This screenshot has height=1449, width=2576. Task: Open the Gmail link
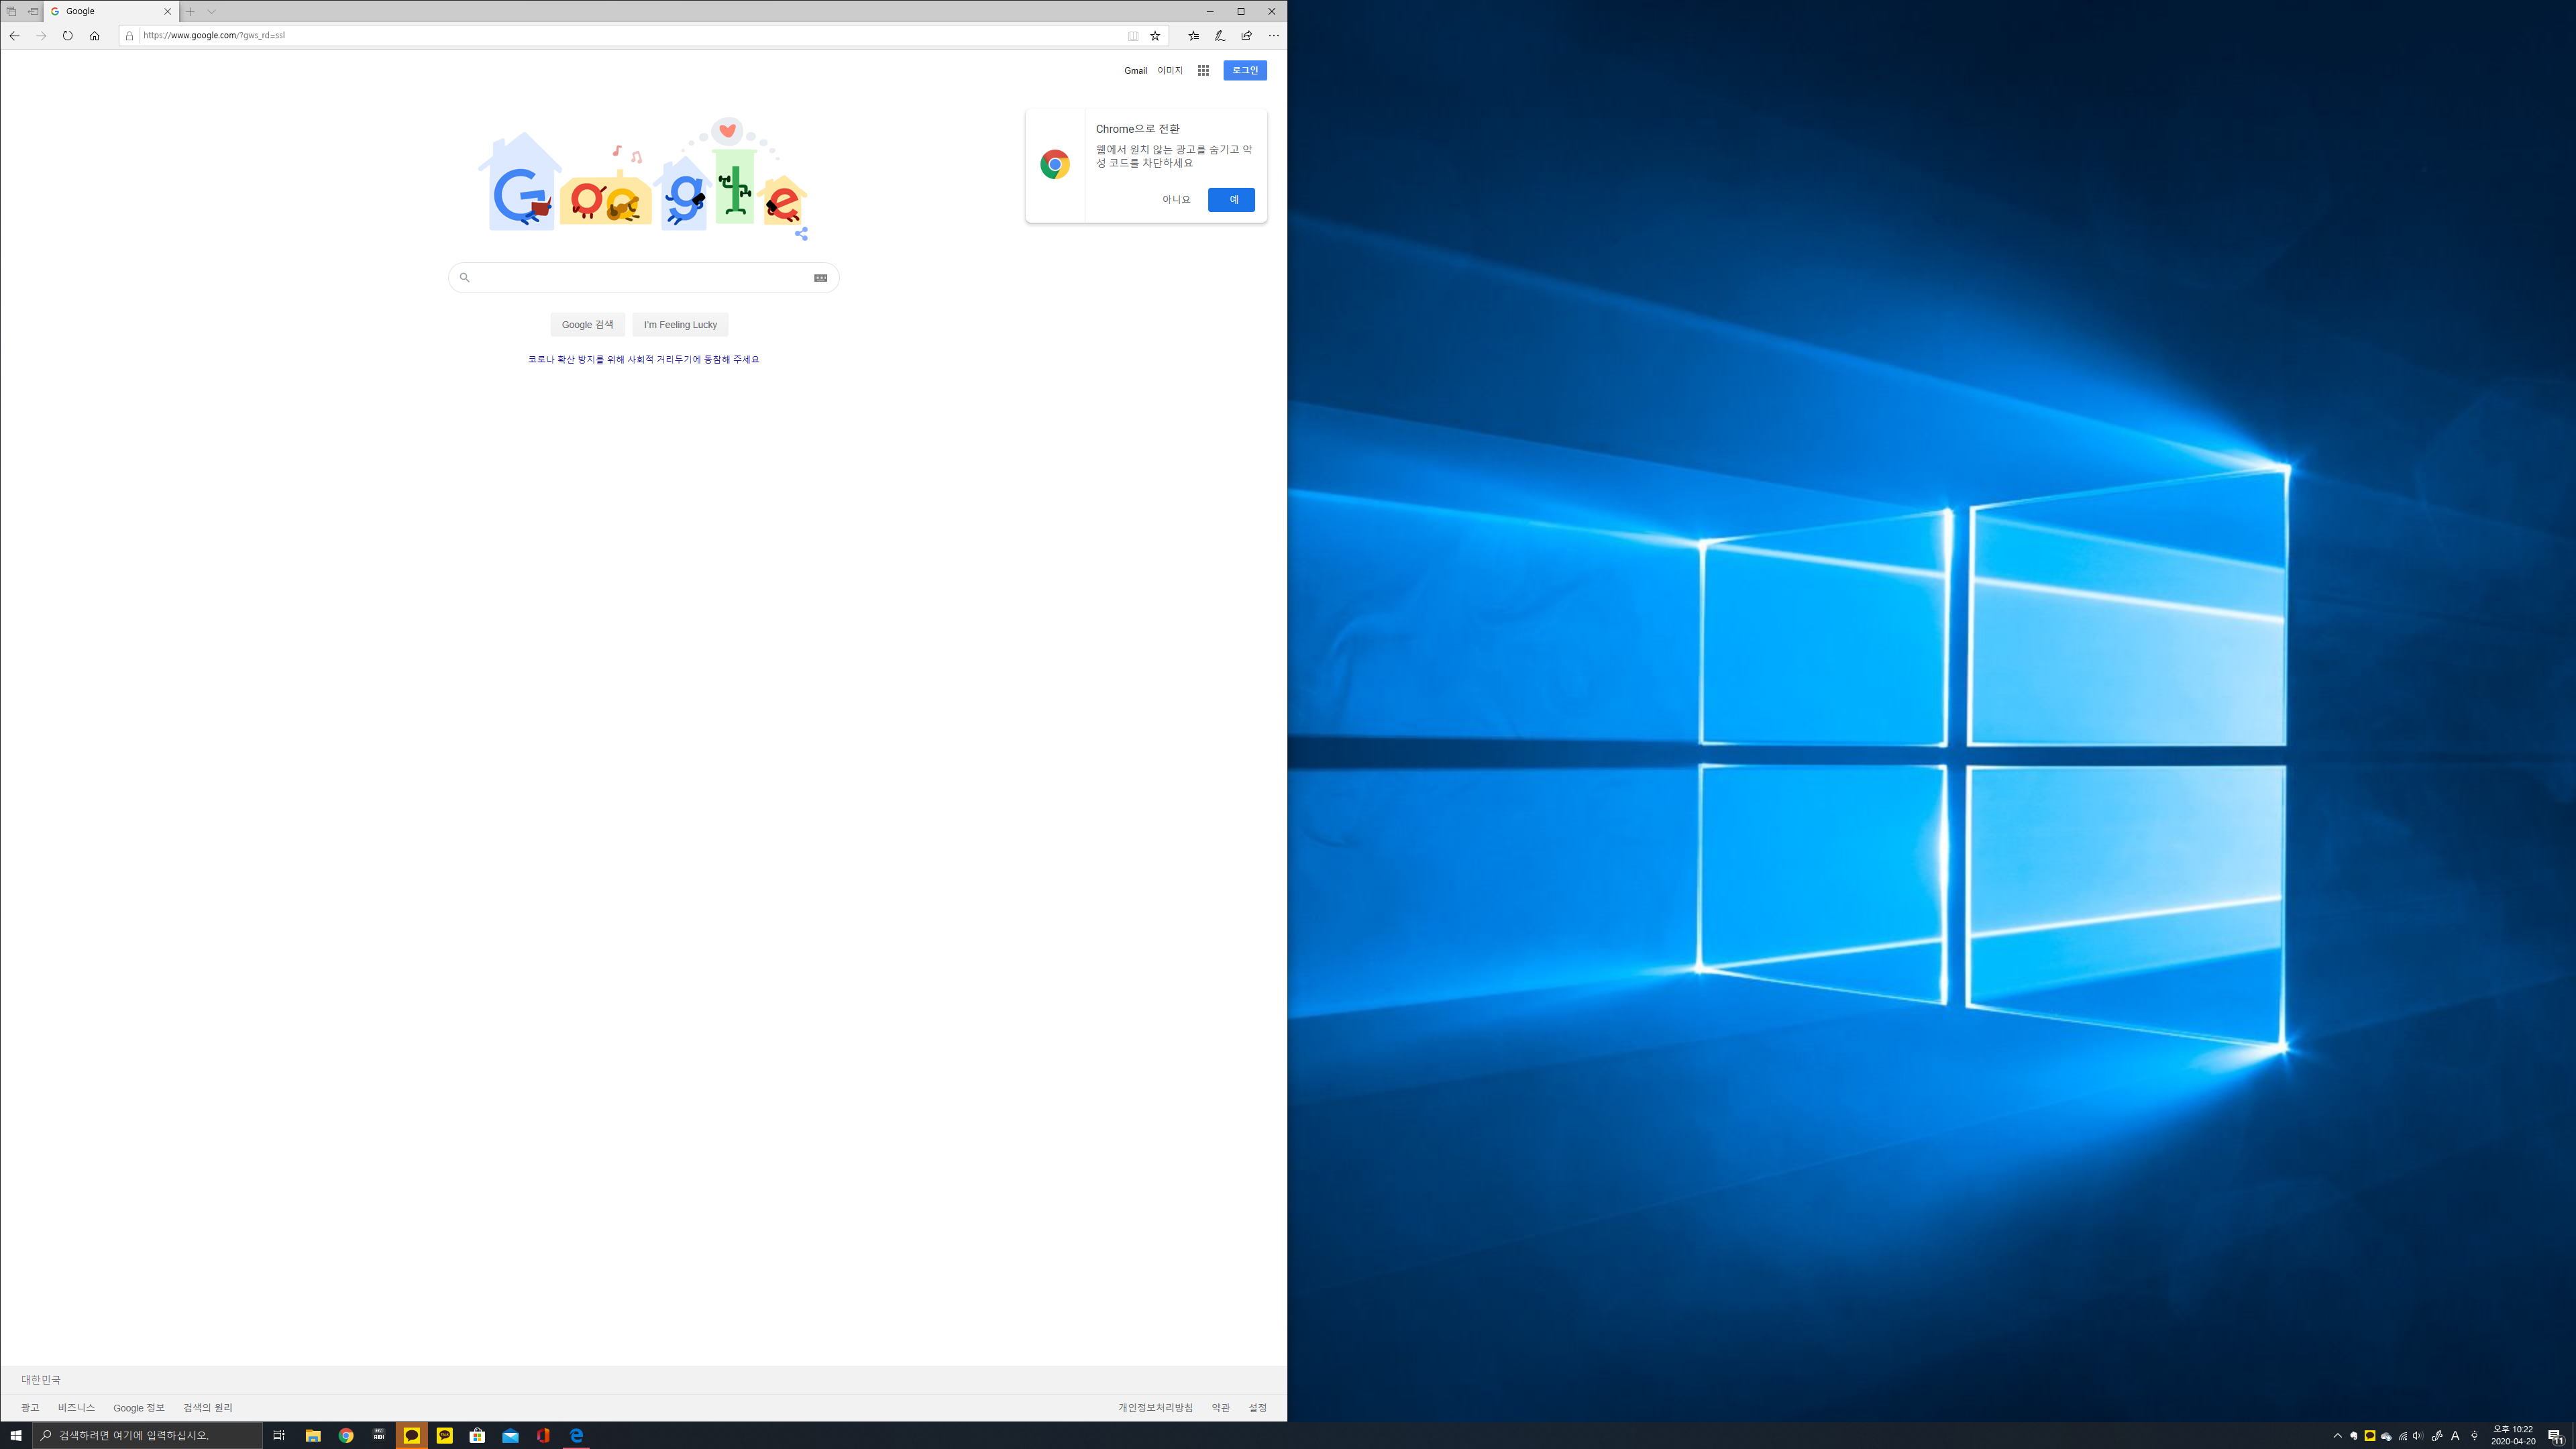[x=1135, y=71]
